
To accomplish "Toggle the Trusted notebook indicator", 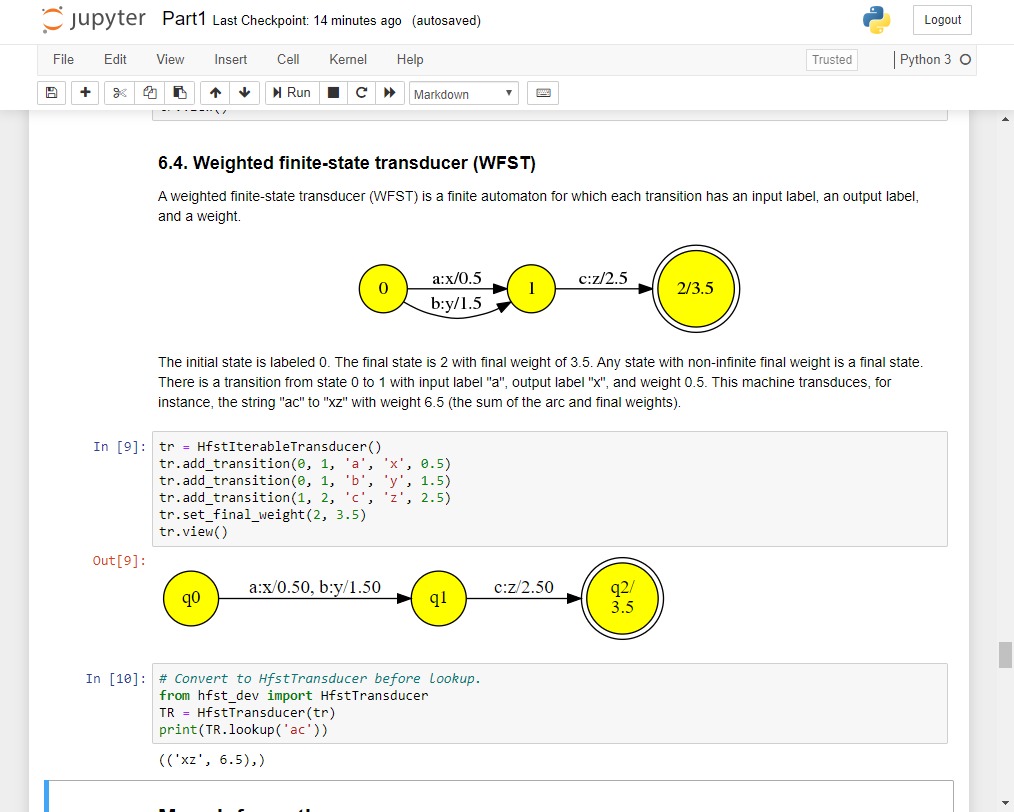I will 831,60.
